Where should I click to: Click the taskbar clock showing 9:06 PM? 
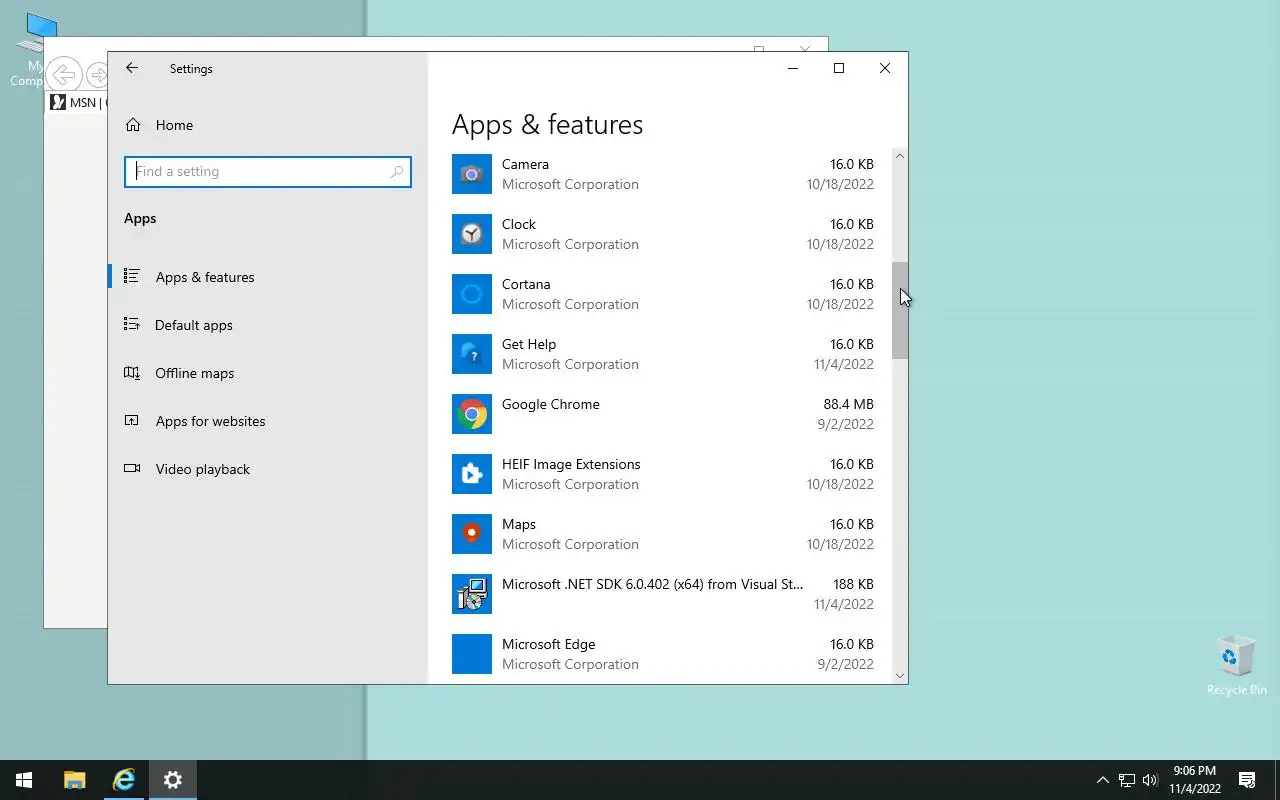1195,780
